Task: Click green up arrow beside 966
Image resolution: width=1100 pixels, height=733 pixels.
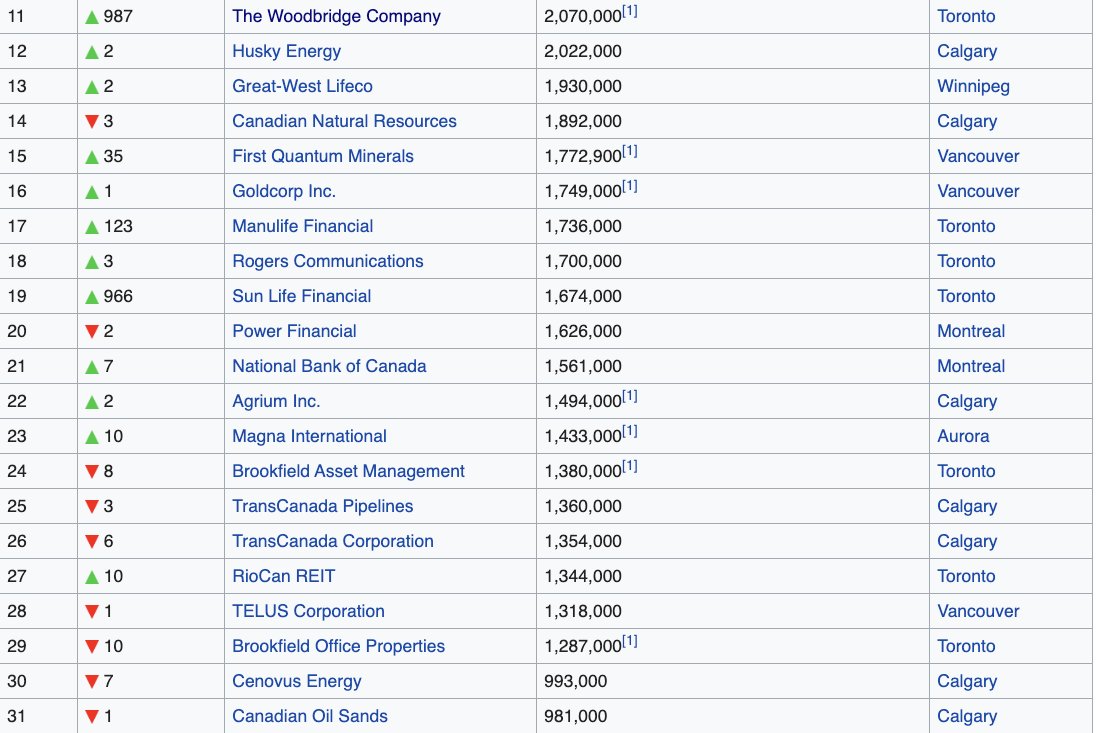Action: click(x=92, y=297)
